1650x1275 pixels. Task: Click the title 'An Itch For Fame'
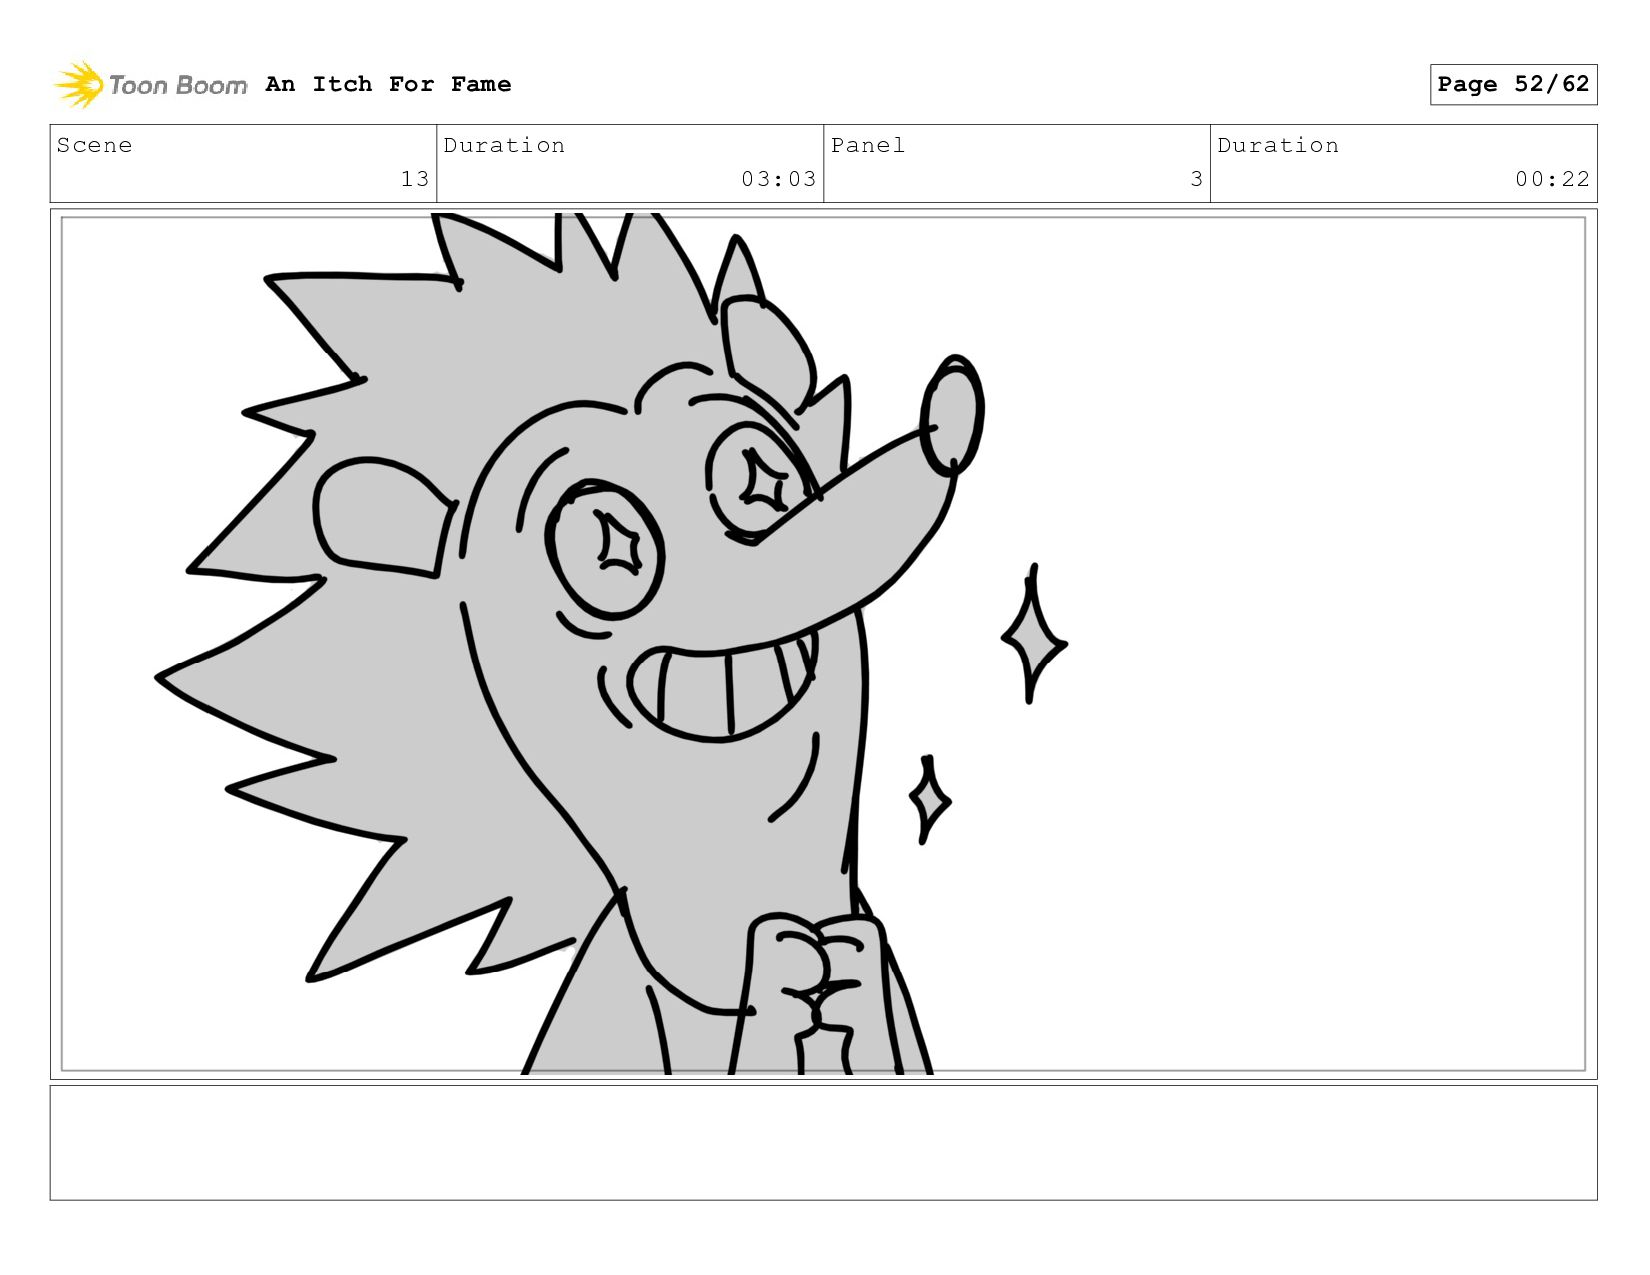[388, 84]
